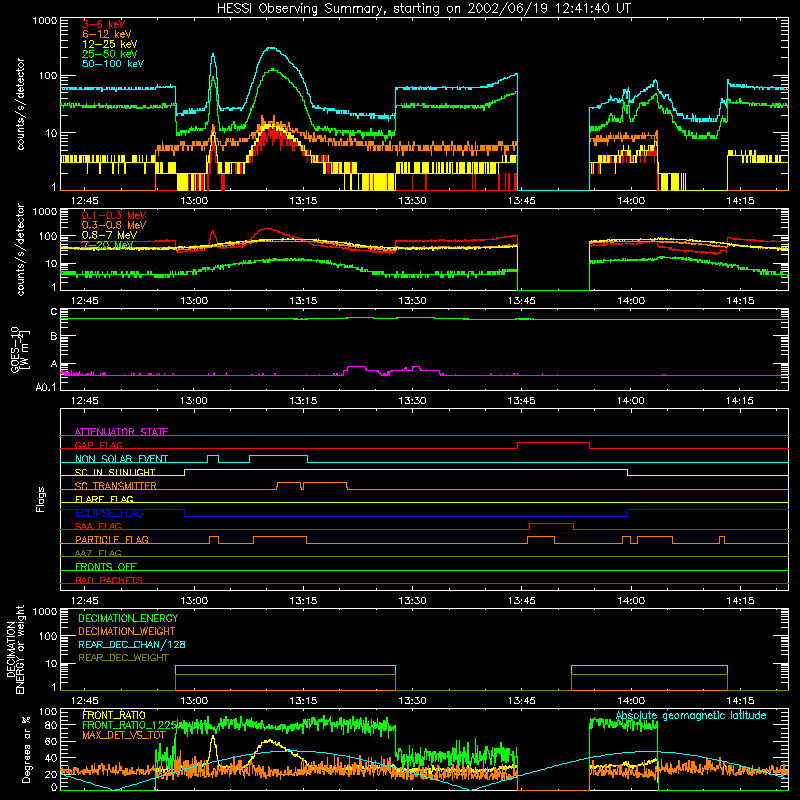
Task: Click the FRONT_RATIO_1225 legend entry
Action: coord(130,726)
